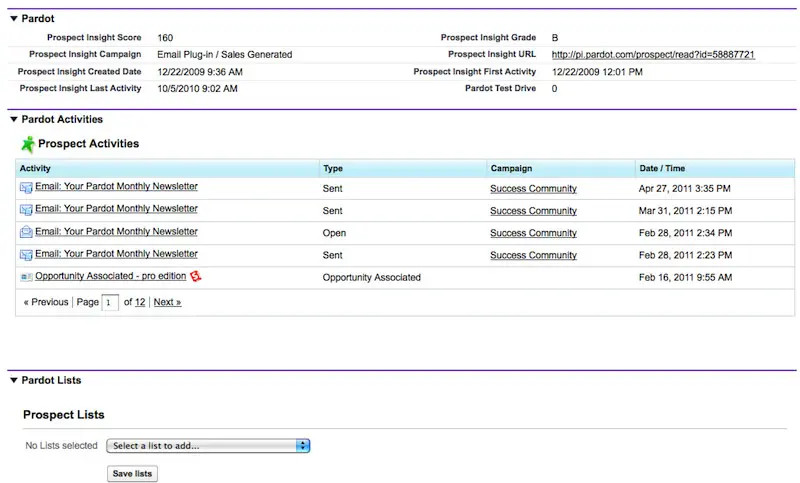The image size is (800, 483).
Task: Click the email icon in the 2:23 PM row
Action: (x=26, y=255)
